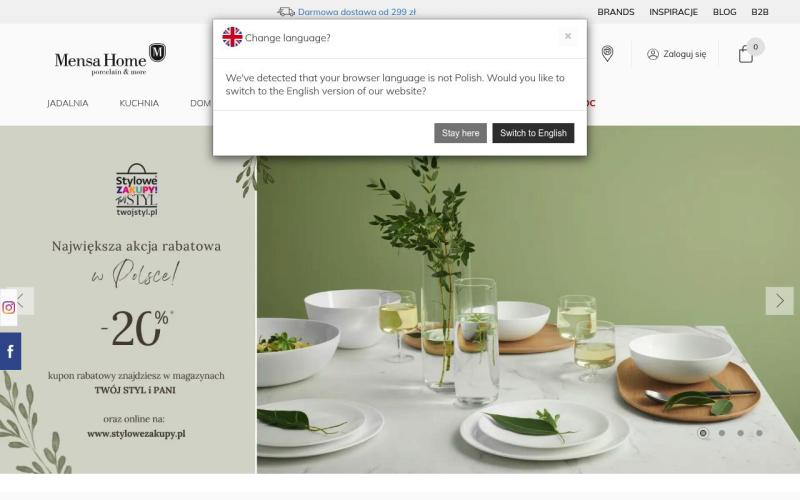Click the store locator pin icon
This screenshot has height=500, width=800.
[x=607, y=53]
